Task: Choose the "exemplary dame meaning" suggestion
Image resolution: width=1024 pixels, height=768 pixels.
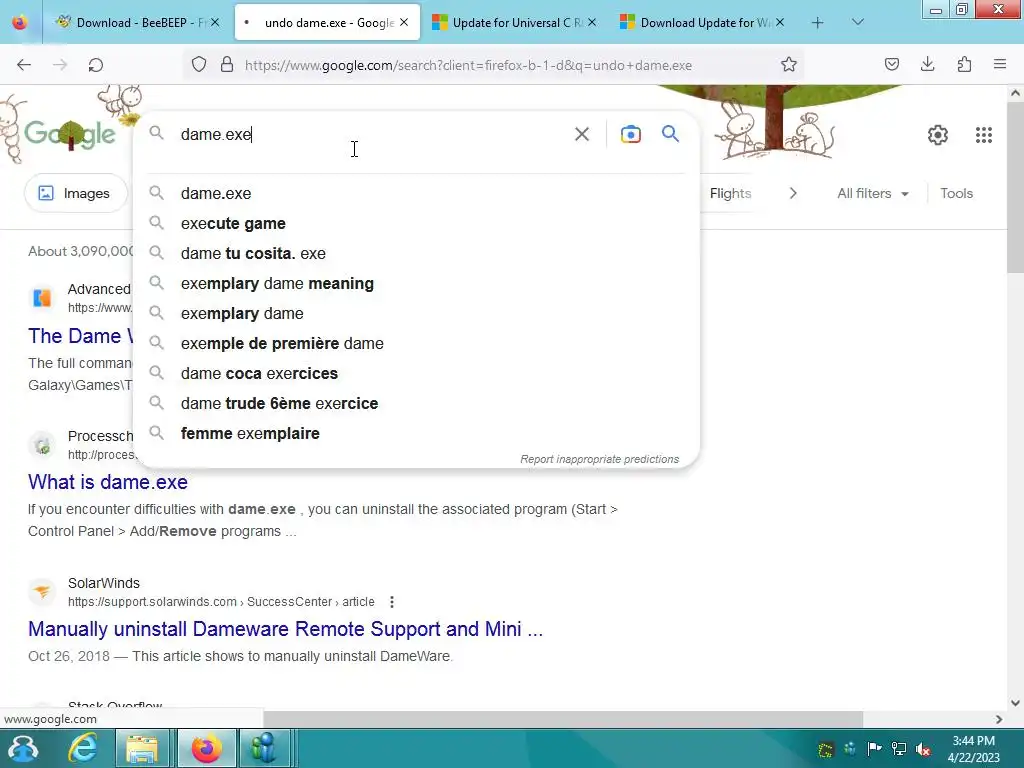Action: [x=417, y=283]
